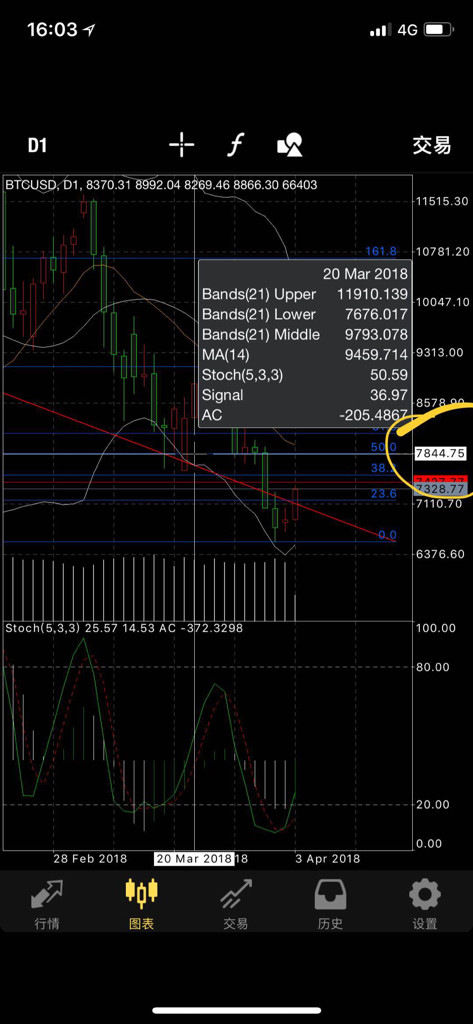This screenshot has width=473, height=1024.
Task: Open the 行情 quotes tab
Action: coord(47,904)
